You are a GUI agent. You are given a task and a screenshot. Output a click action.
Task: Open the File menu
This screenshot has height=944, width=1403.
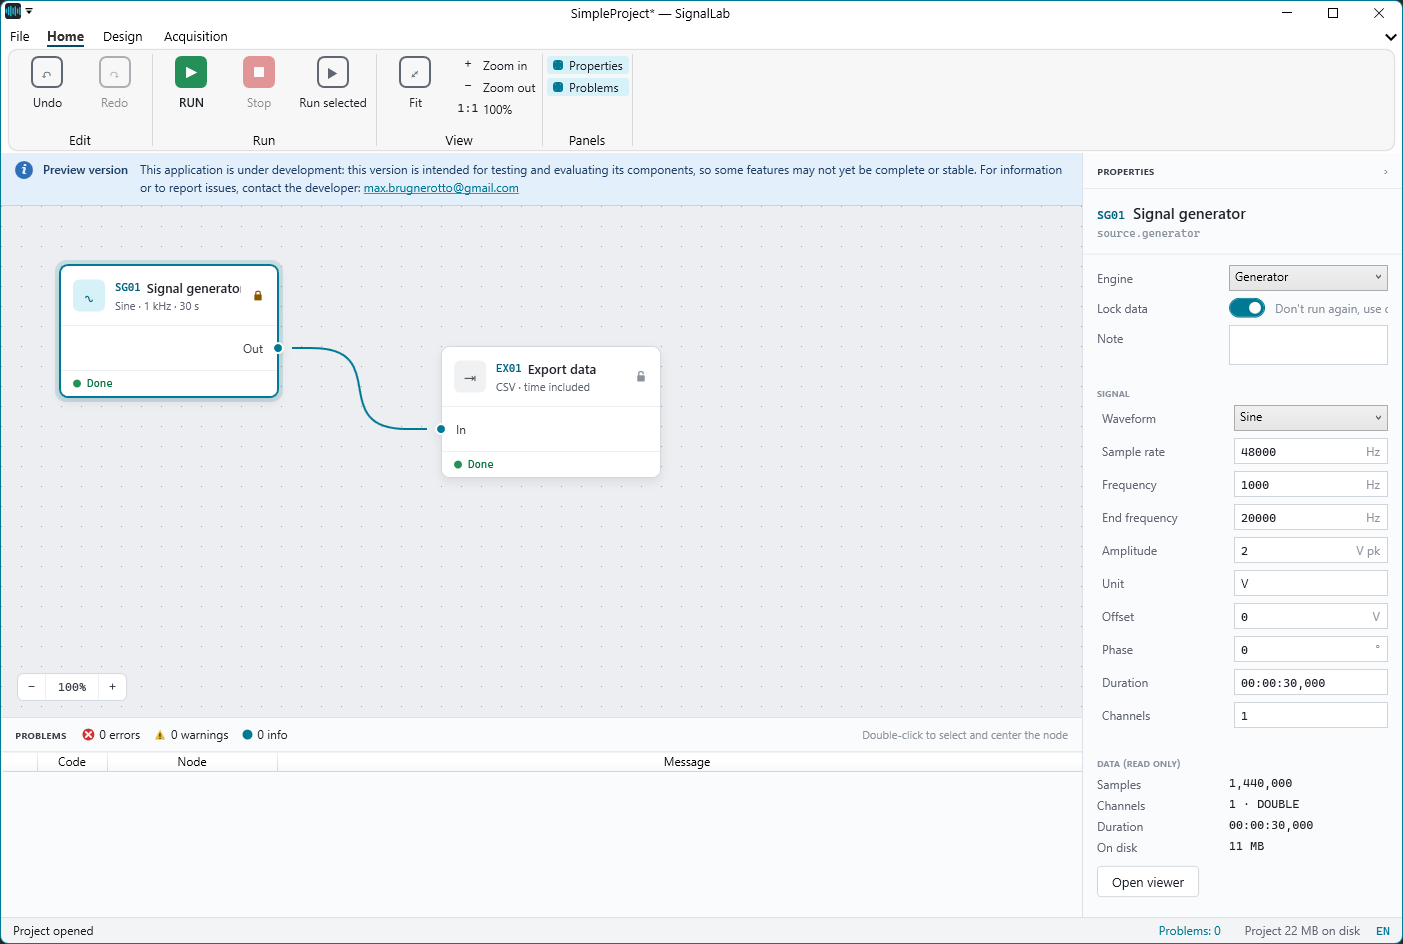click(x=20, y=37)
